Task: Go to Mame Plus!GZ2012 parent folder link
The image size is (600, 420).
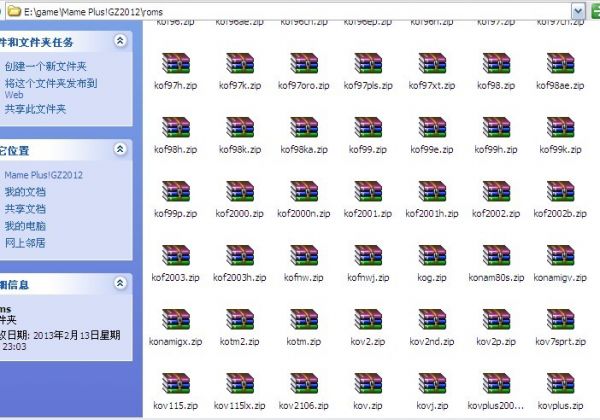Action: coord(43,175)
